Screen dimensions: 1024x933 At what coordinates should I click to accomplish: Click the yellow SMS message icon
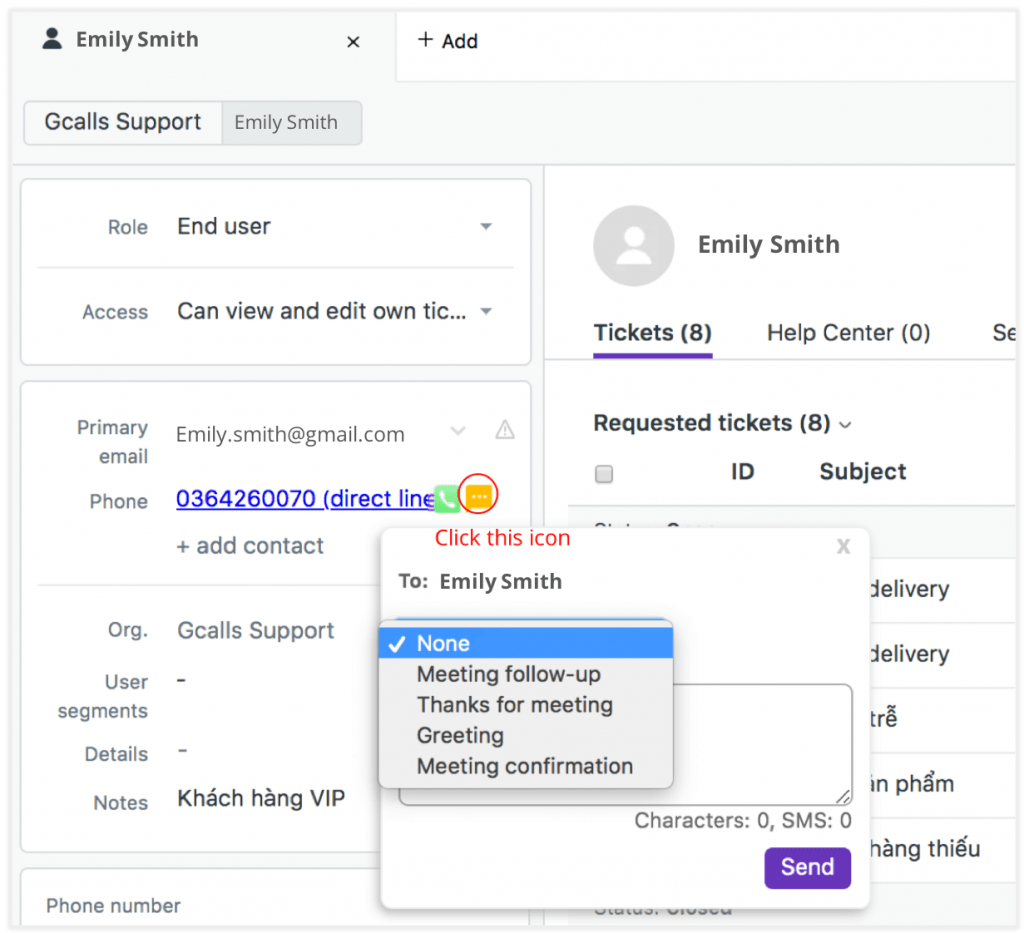click(479, 496)
